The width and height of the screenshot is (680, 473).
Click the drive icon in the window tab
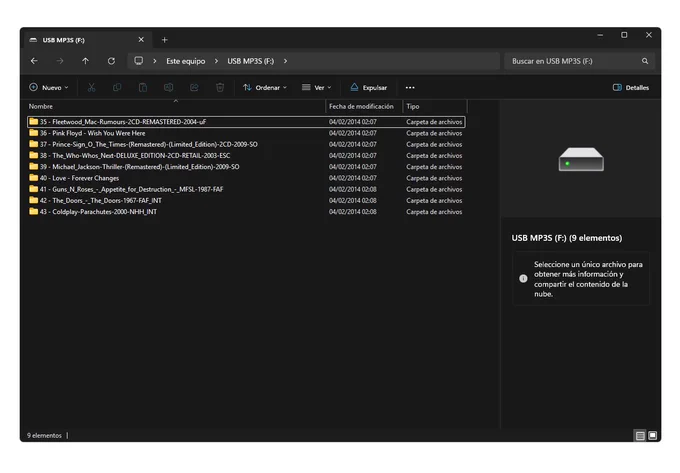(x=33, y=40)
